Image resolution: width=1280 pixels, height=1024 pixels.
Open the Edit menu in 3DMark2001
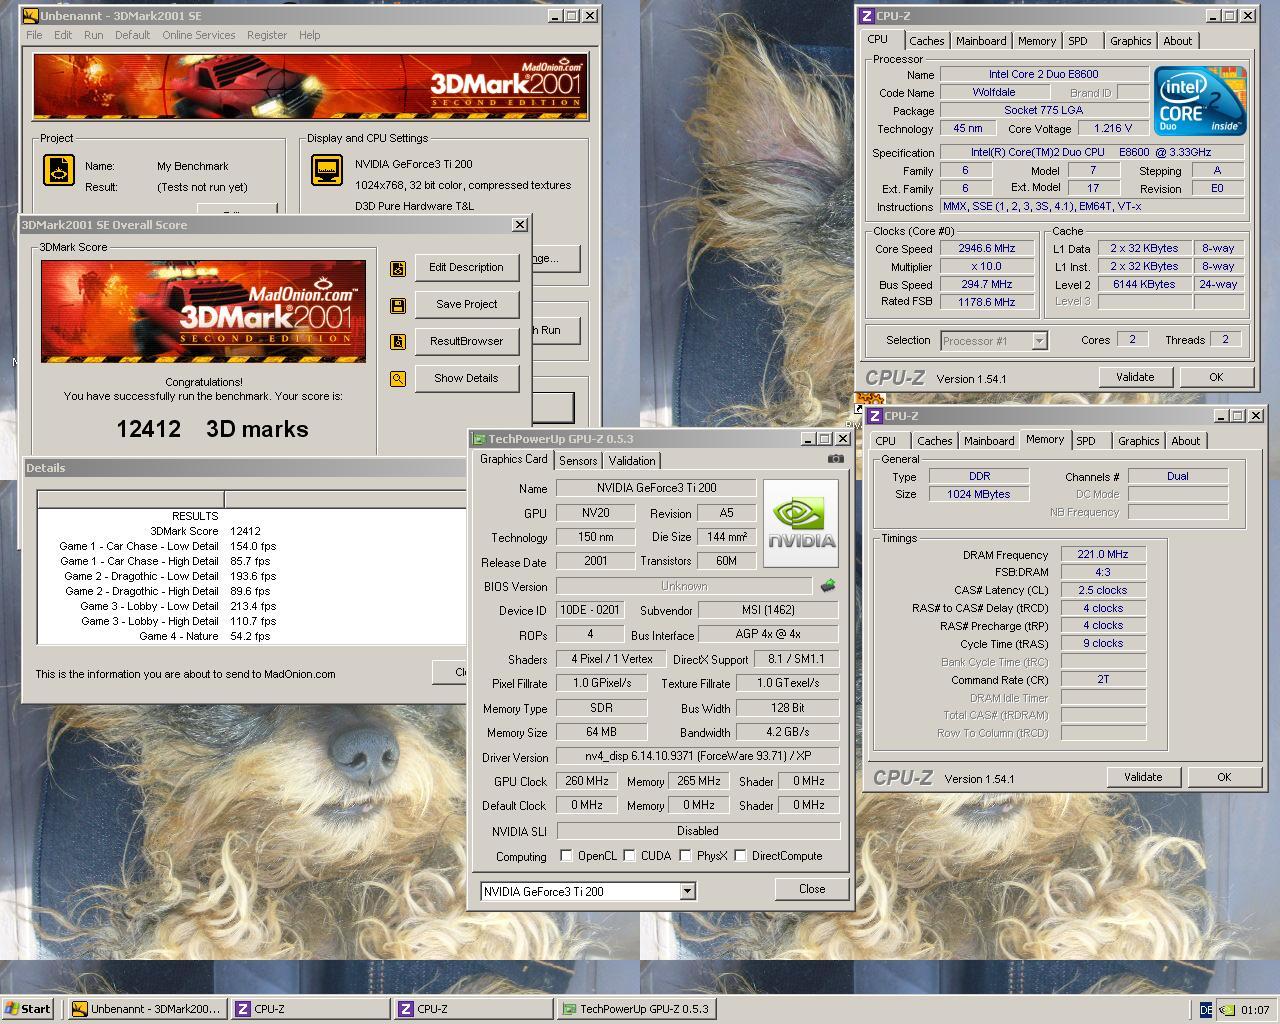63,35
